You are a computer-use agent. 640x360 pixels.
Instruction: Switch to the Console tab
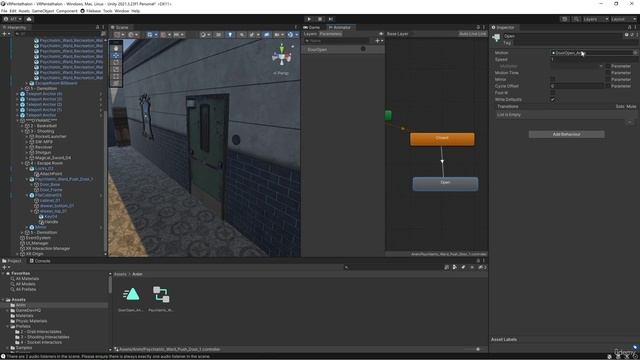click(x=40, y=261)
